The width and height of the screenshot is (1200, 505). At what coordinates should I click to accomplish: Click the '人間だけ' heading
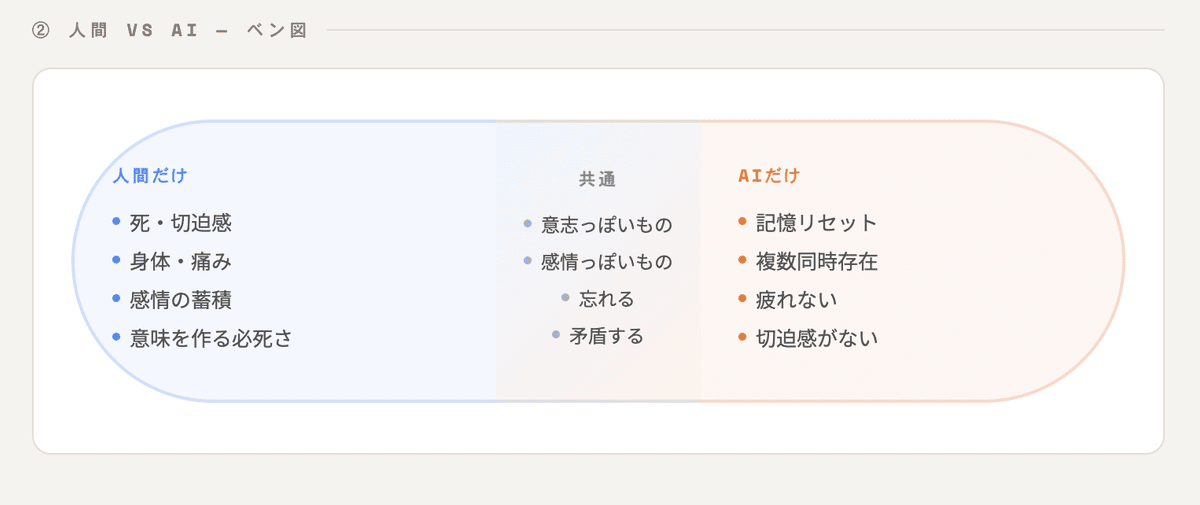tap(150, 175)
